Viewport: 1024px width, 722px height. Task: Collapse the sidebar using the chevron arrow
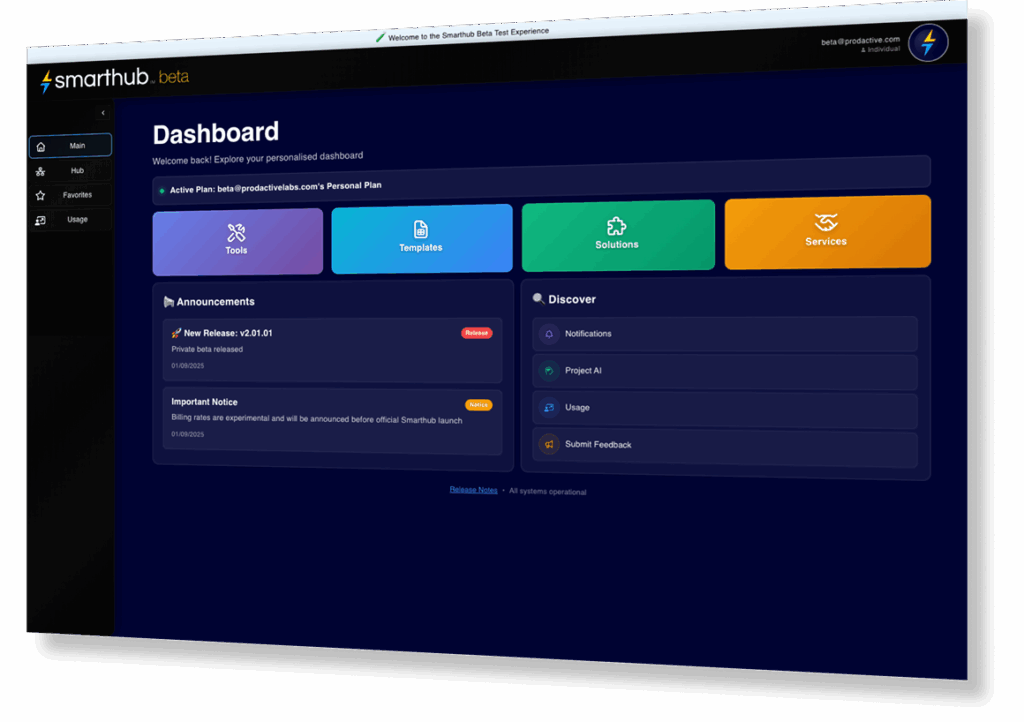103,113
